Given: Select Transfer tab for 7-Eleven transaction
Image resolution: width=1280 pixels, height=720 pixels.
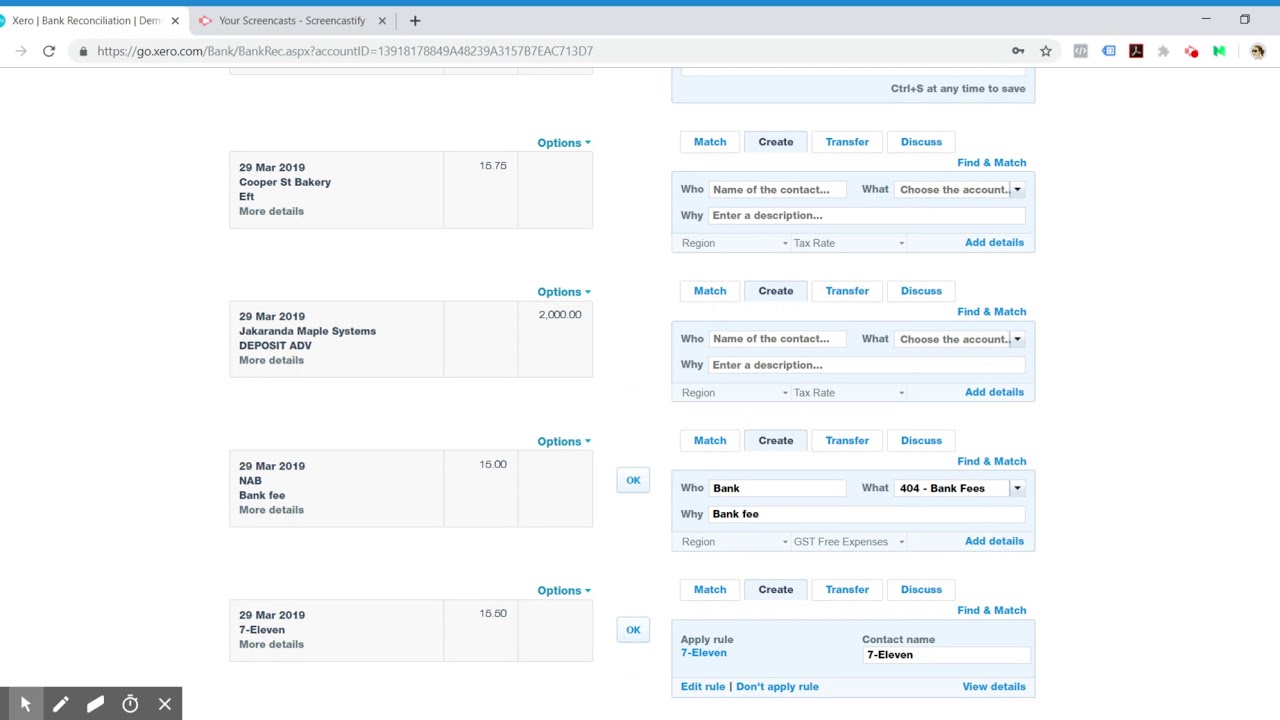Looking at the screenshot, I should 847,589.
